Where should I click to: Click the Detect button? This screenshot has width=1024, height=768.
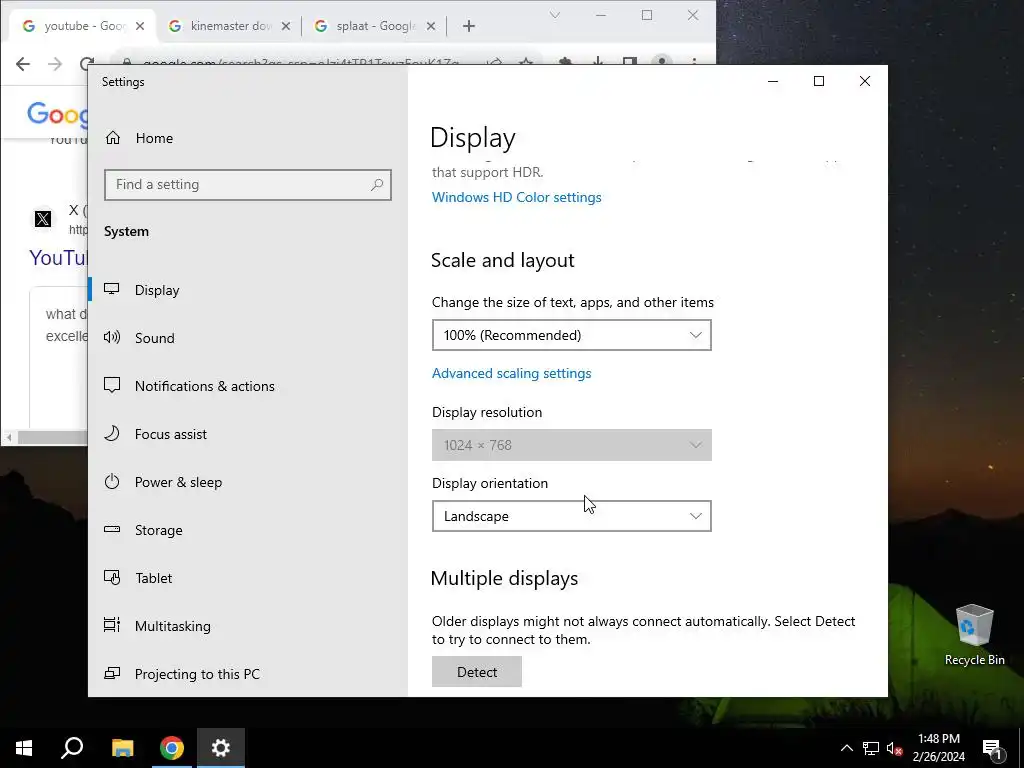pyautogui.click(x=477, y=672)
